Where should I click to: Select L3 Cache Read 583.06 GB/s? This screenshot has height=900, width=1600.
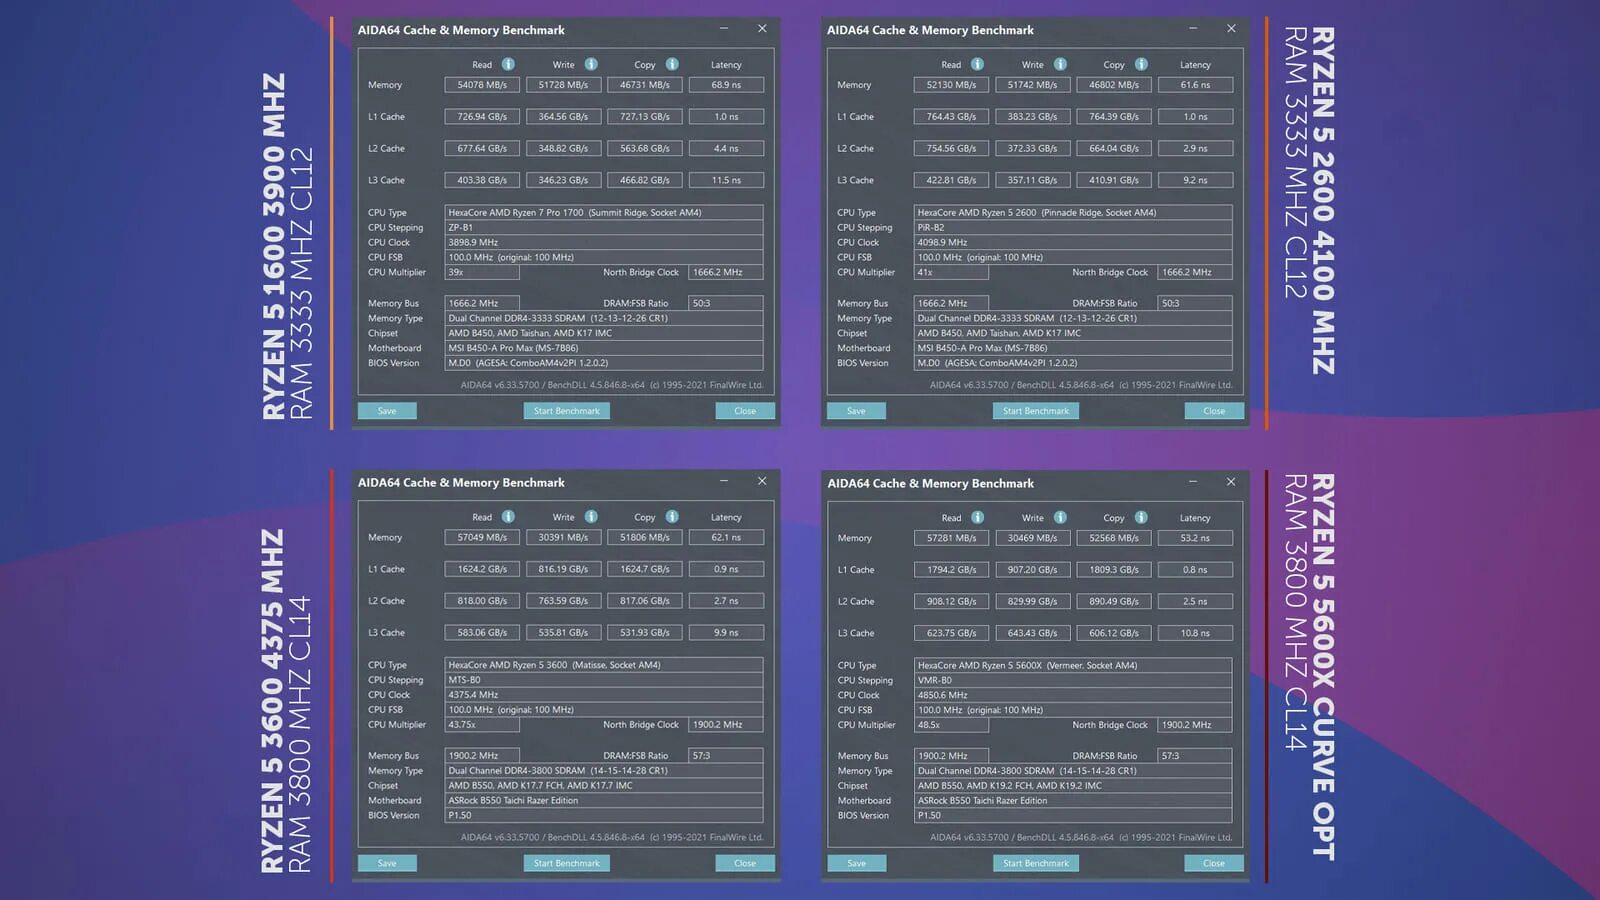[482, 632]
